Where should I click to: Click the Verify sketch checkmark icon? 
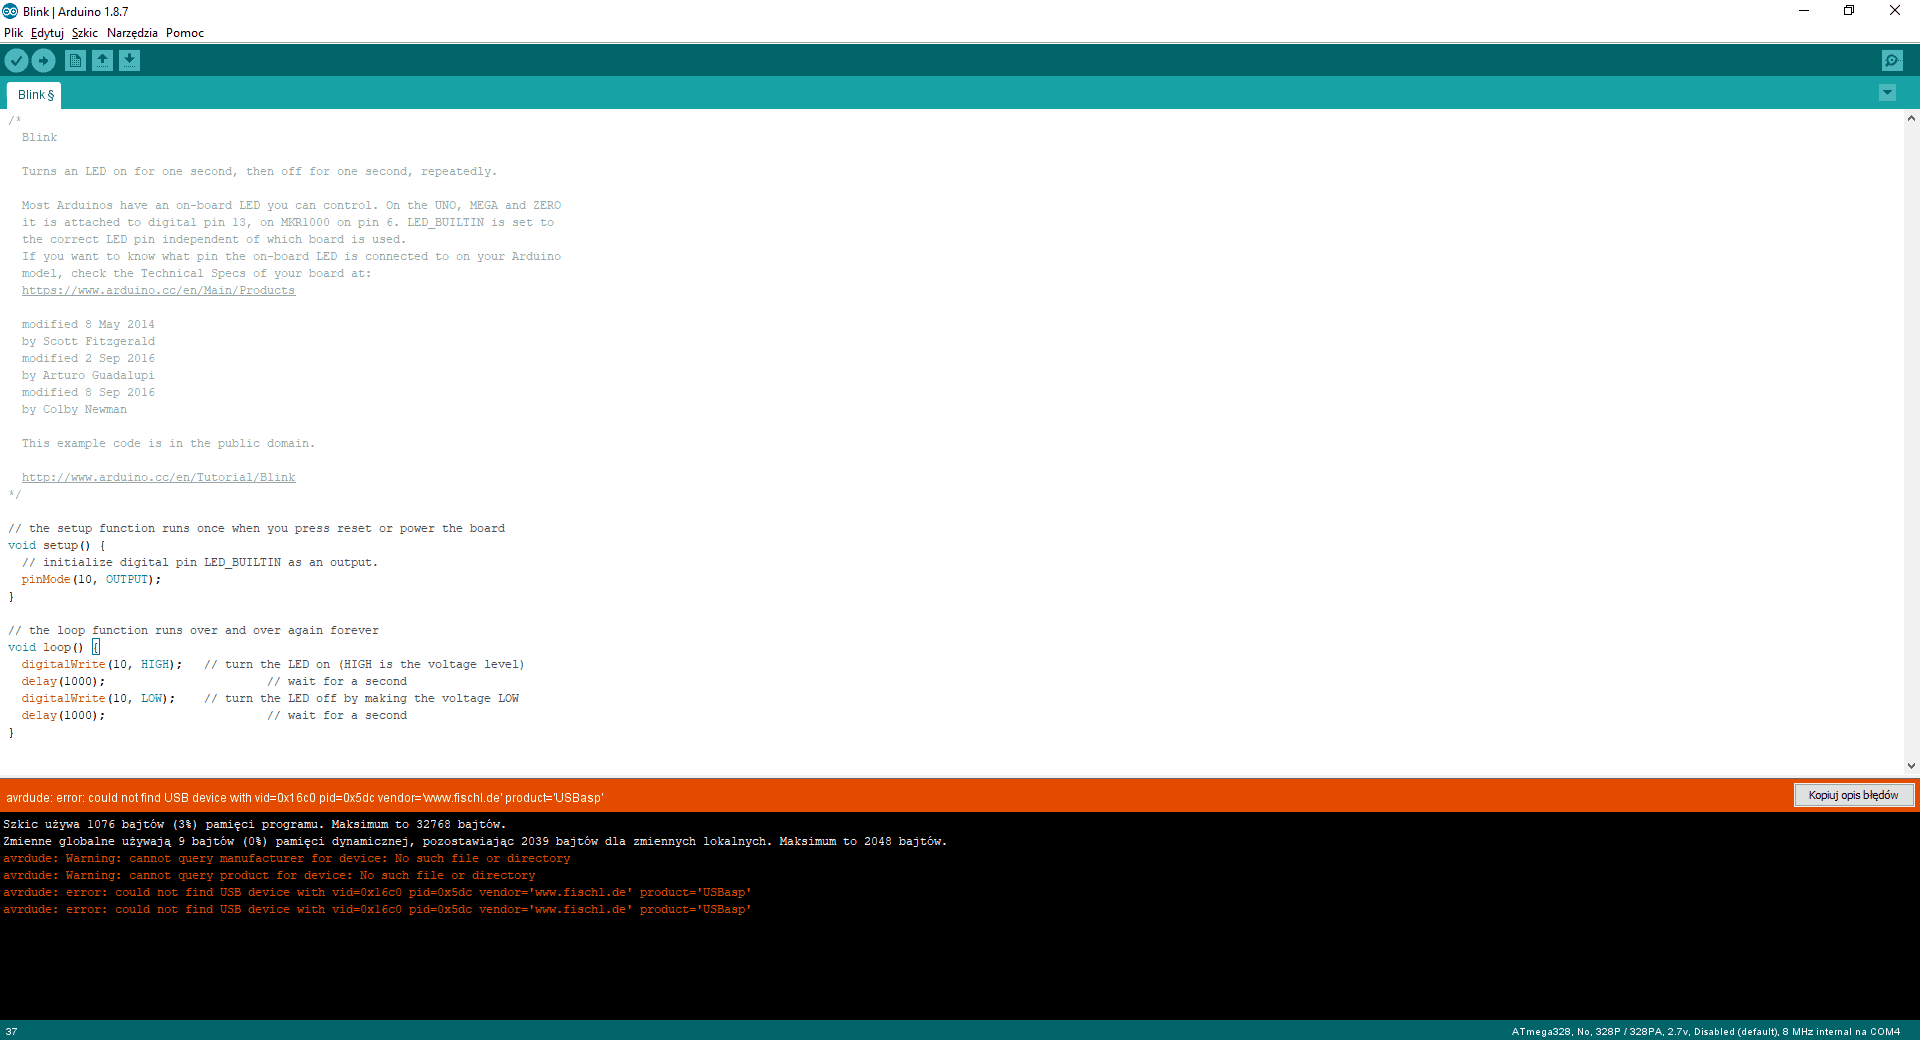(x=16, y=61)
